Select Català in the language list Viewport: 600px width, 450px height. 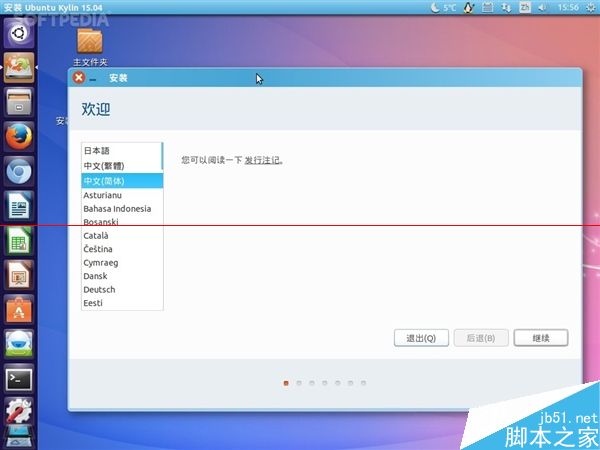click(122, 235)
